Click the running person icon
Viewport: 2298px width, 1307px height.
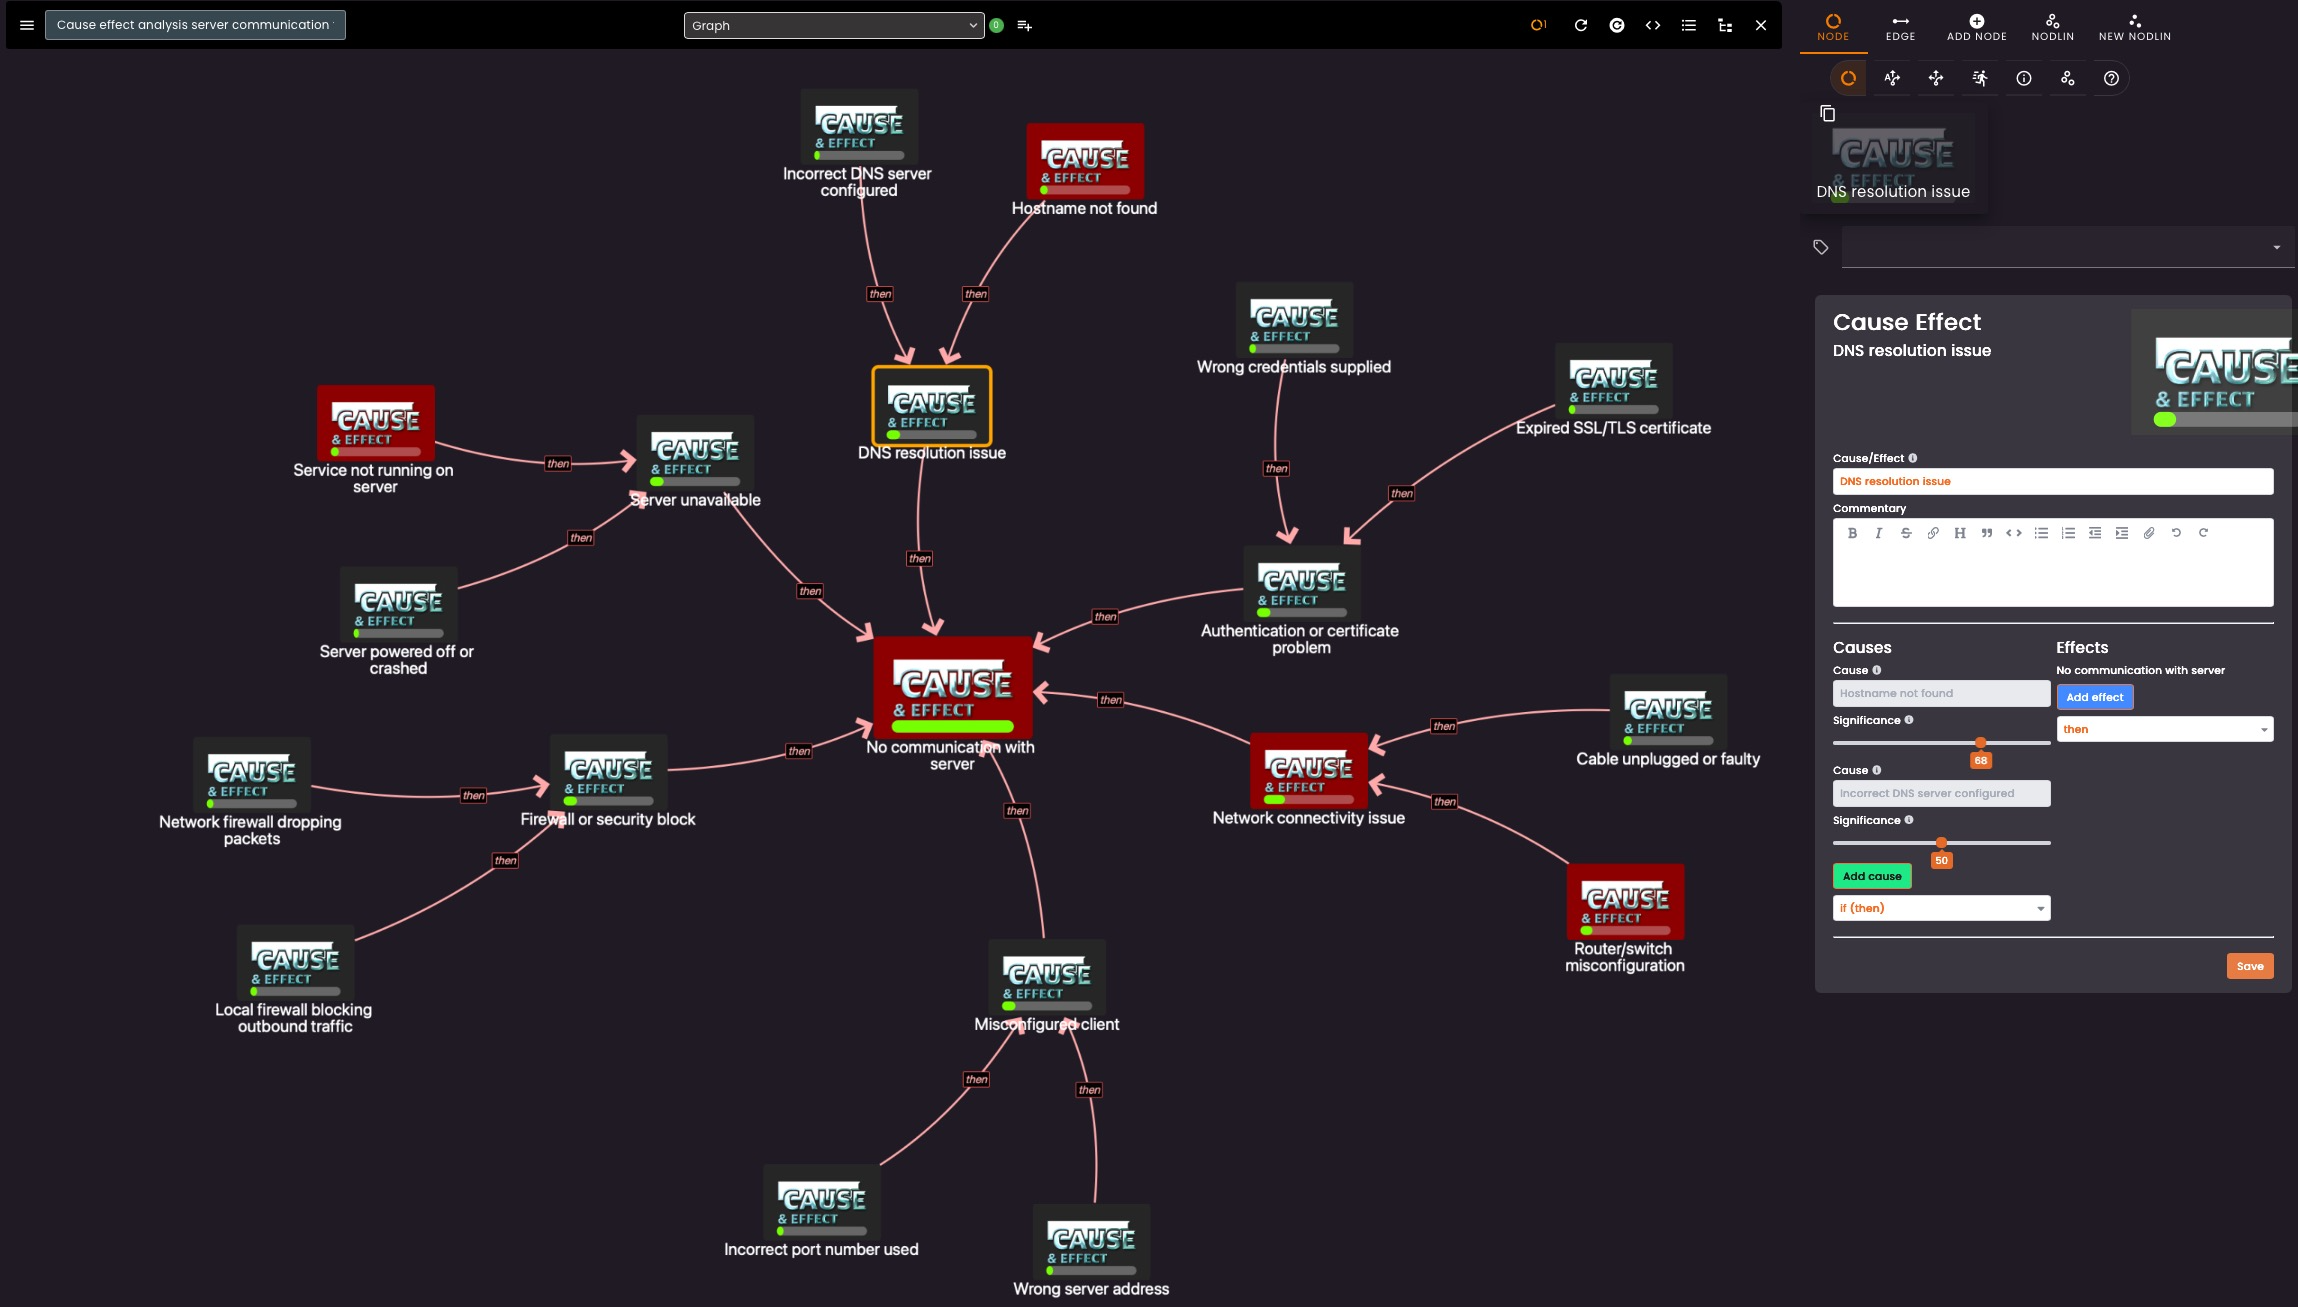point(1980,78)
